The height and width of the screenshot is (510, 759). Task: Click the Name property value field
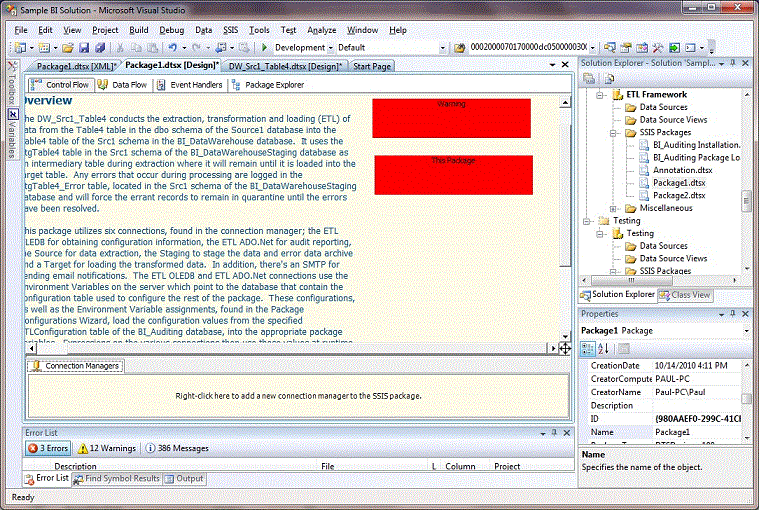pyautogui.click(x=697, y=432)
